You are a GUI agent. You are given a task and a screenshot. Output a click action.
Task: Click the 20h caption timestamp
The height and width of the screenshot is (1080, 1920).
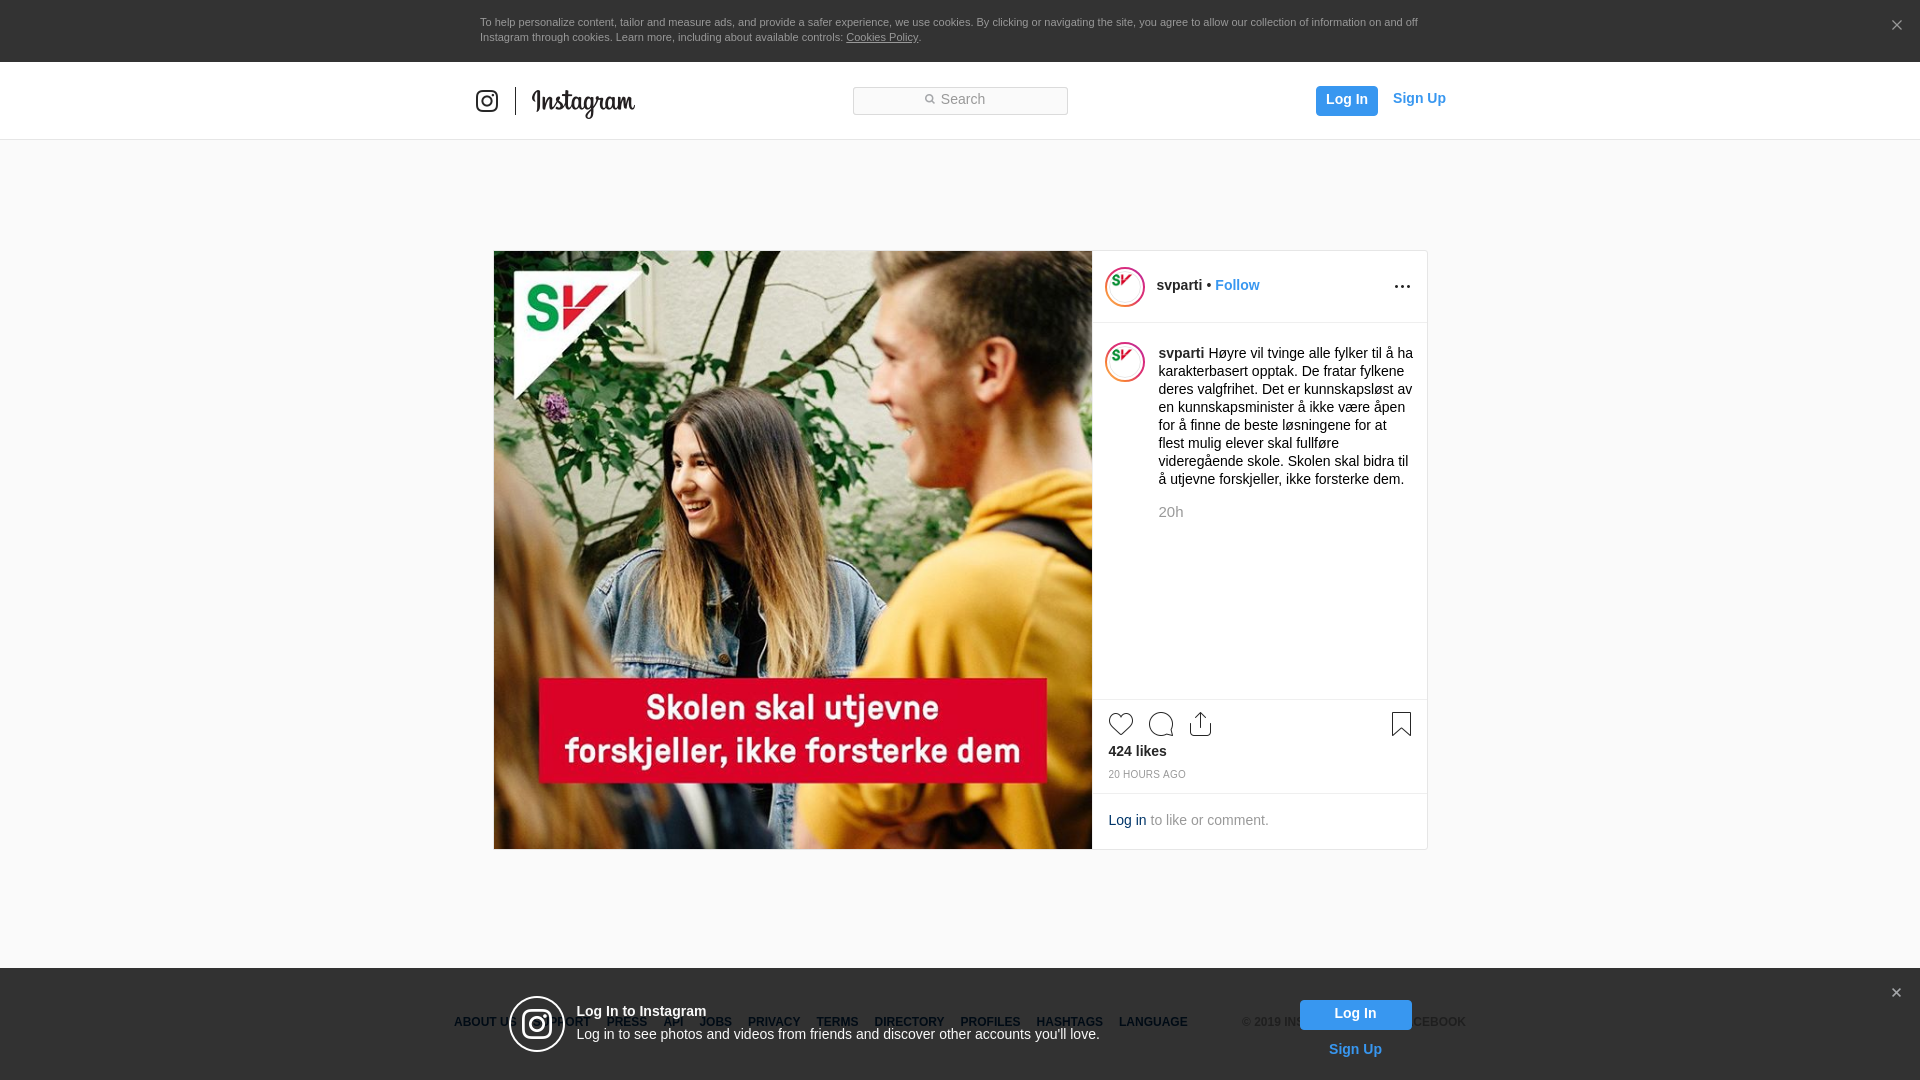point(1171,512)
